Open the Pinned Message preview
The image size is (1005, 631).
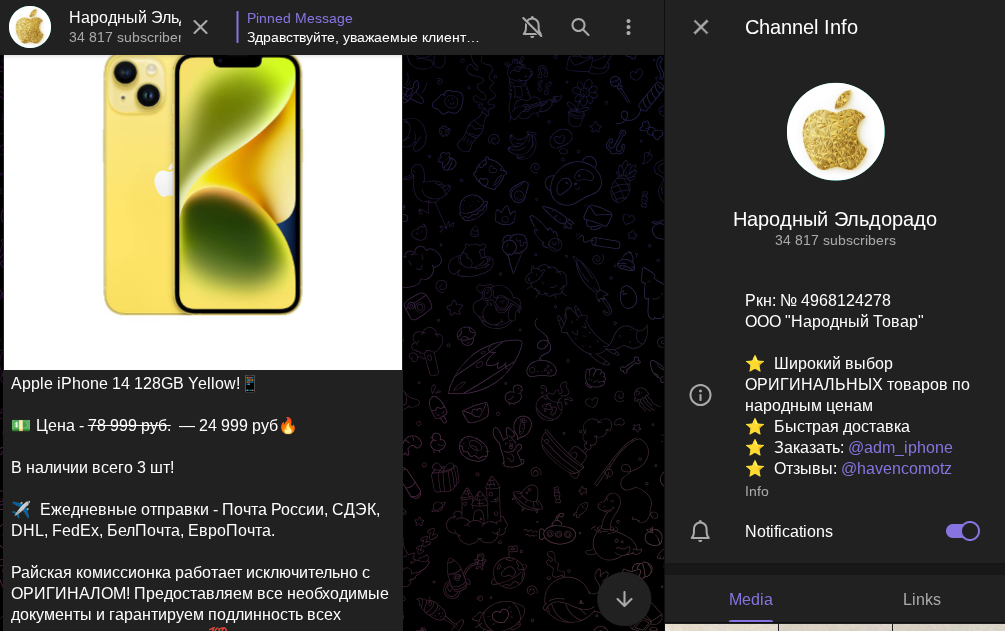click(x=365, y=28)
